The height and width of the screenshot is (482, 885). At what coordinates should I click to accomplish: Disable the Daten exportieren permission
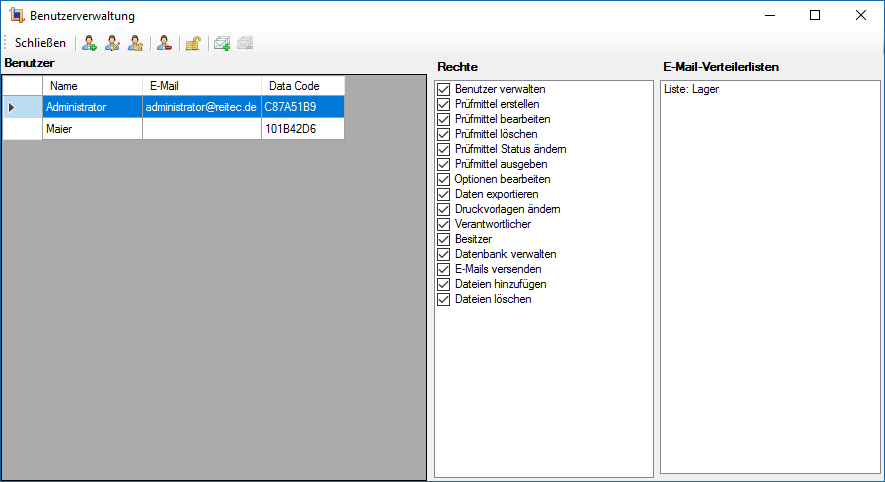444,195
